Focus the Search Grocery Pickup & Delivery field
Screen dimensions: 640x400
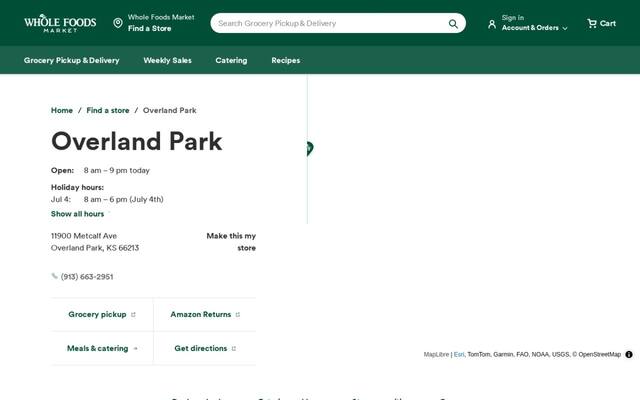point(331,23)
